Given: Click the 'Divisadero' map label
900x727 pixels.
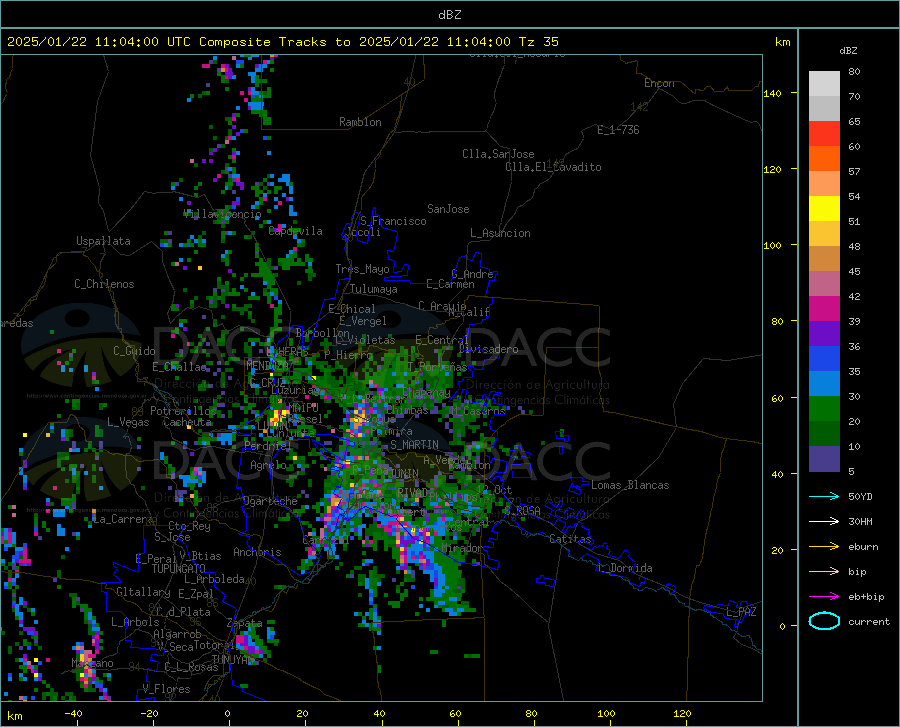Looking at the screenshot, I should 488,349.
